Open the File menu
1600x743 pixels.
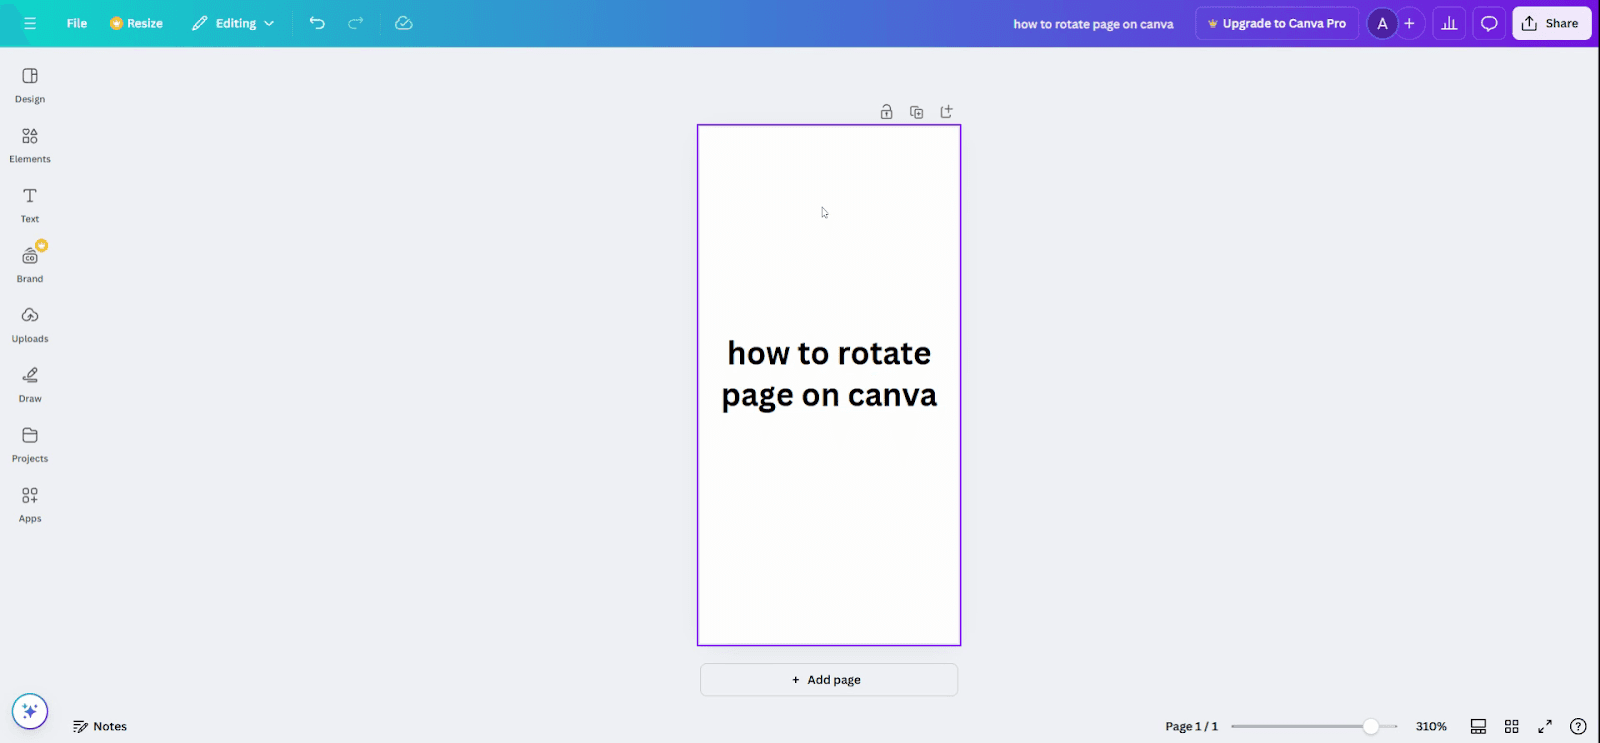(77, 23)
